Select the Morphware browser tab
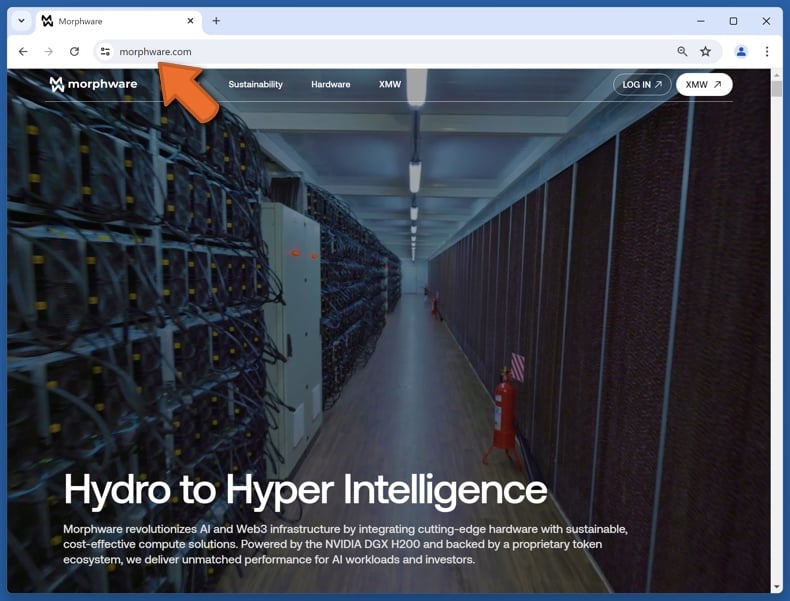The height and width of the screenshot is (601, 790). coord(110,21)
